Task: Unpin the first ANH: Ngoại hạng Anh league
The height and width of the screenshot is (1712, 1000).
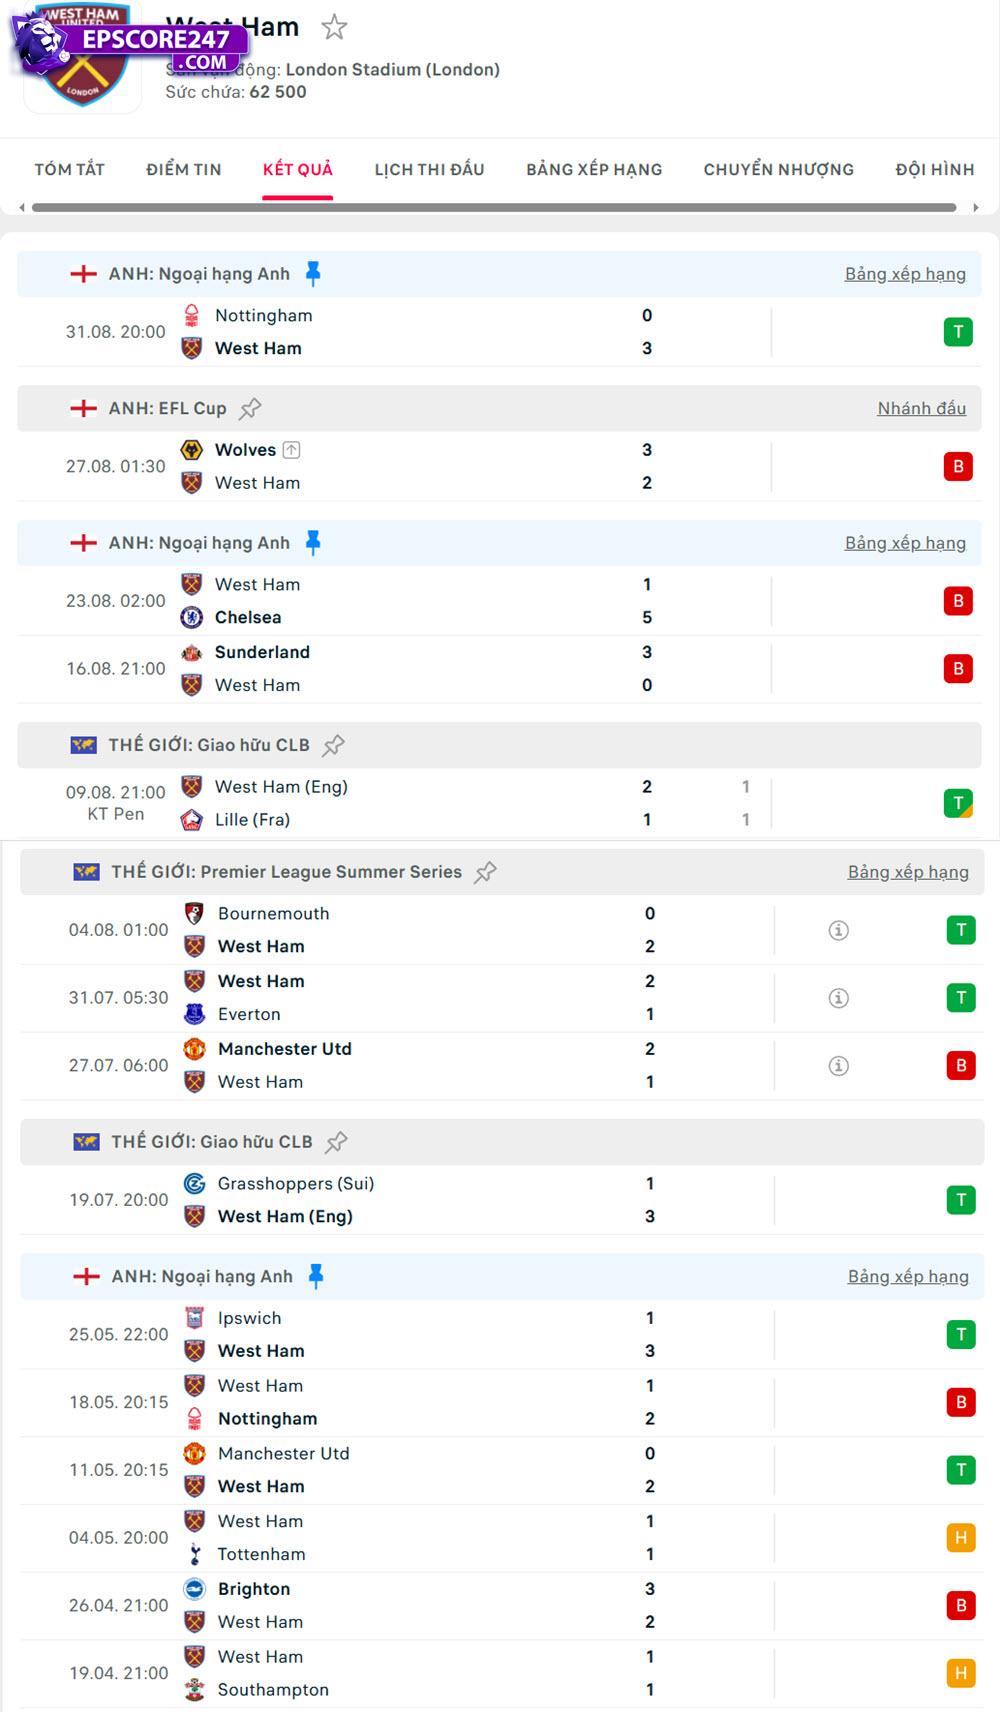Action: pyautogui.click(x=313, y=274)
